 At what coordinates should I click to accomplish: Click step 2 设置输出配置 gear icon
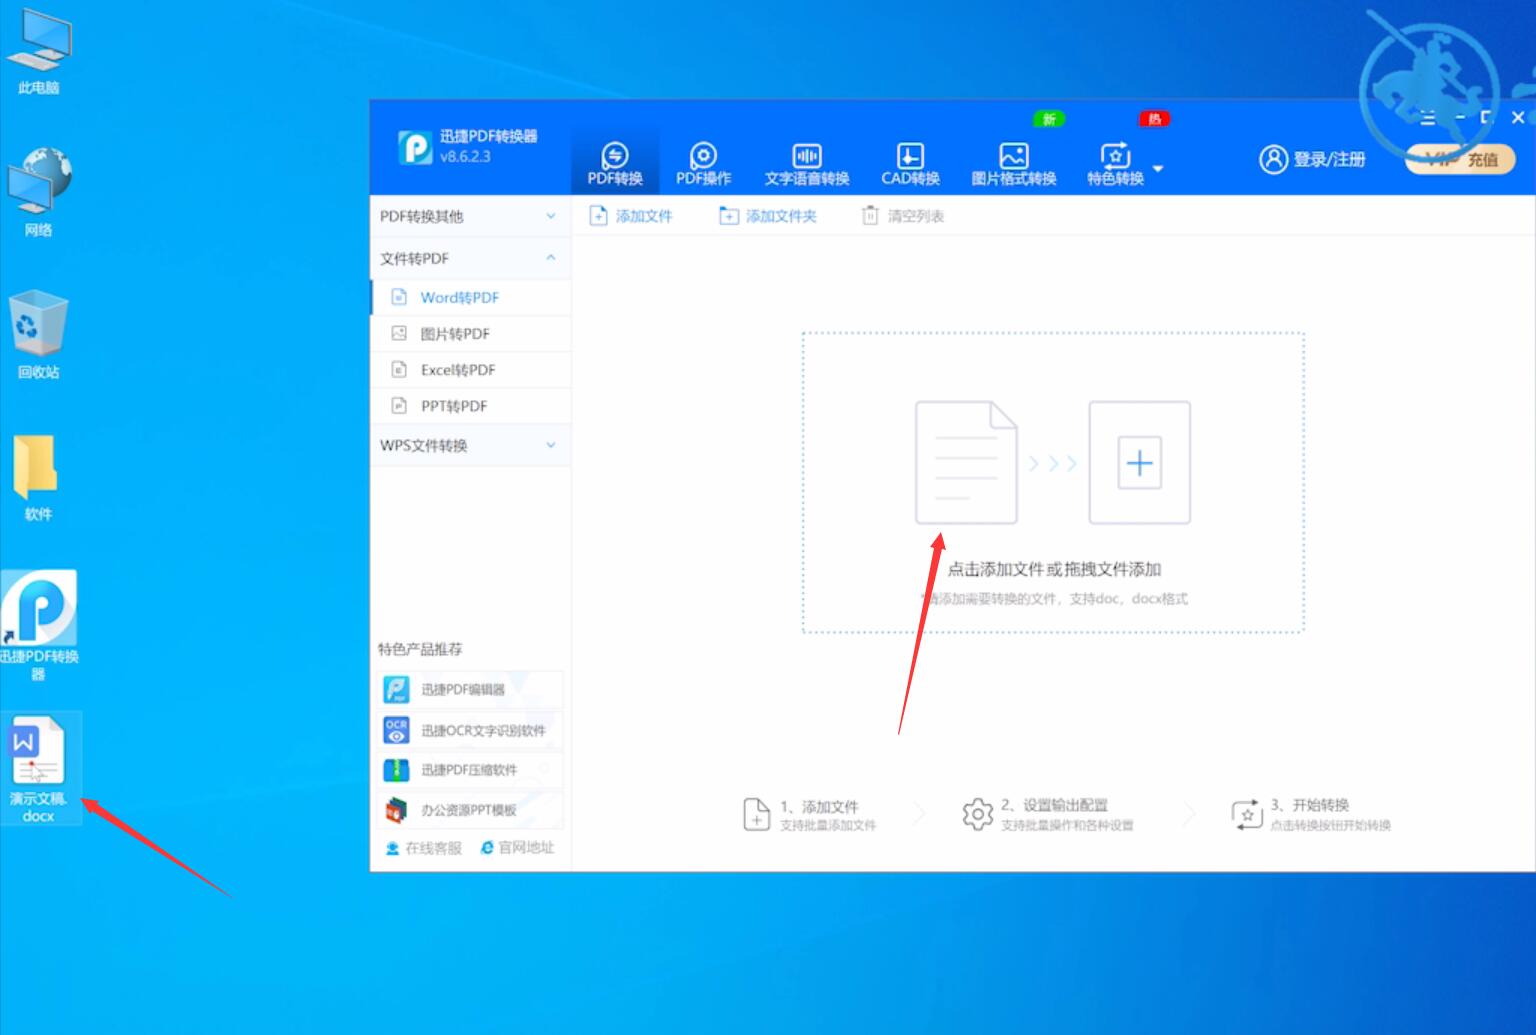coord(977,814)
